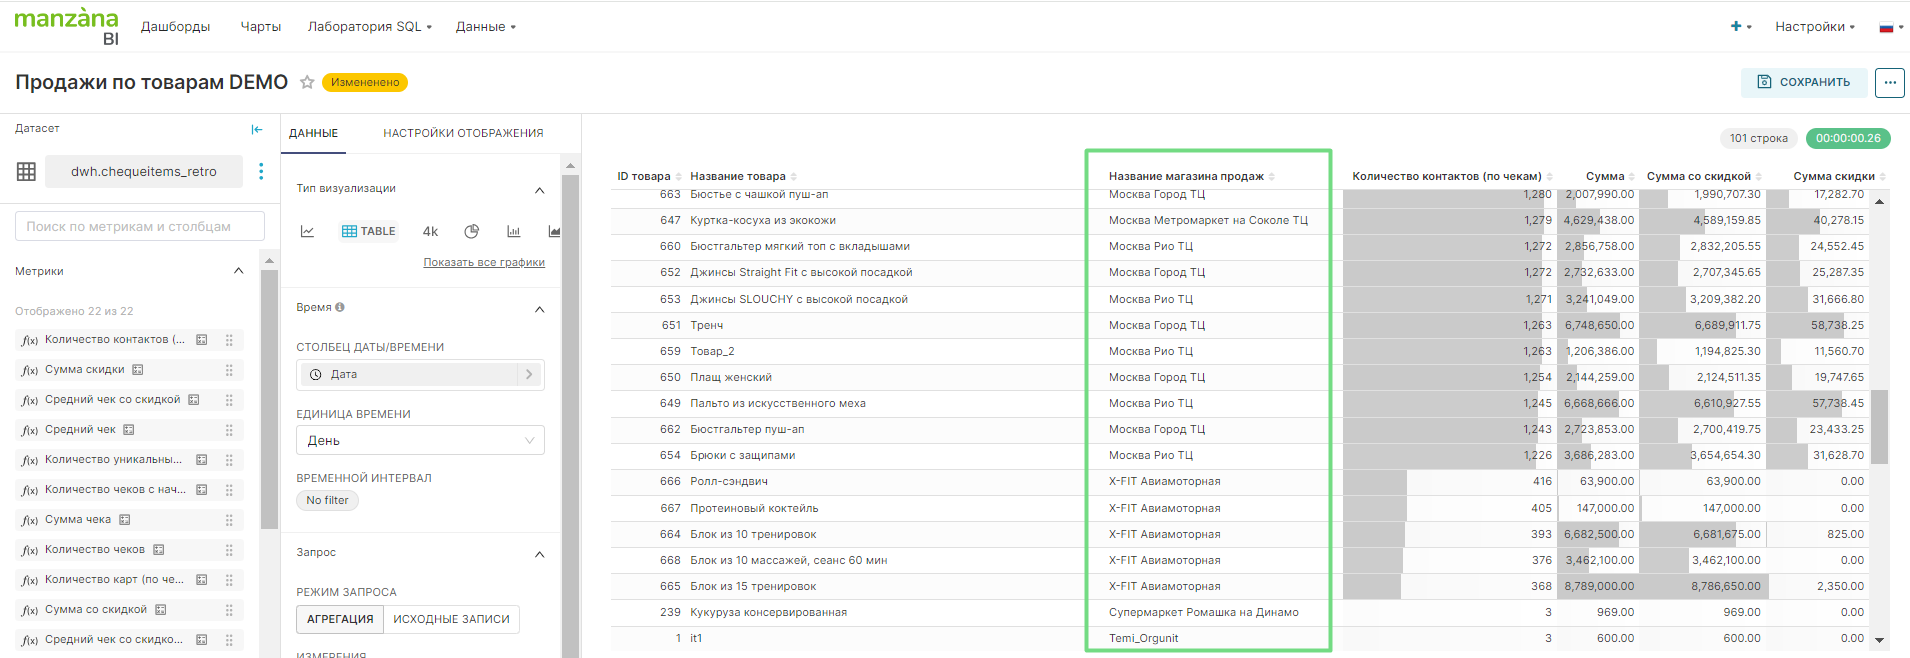
Task: Click the Показать все графики link
Action: pyautogui.click(x=484, y=262)
